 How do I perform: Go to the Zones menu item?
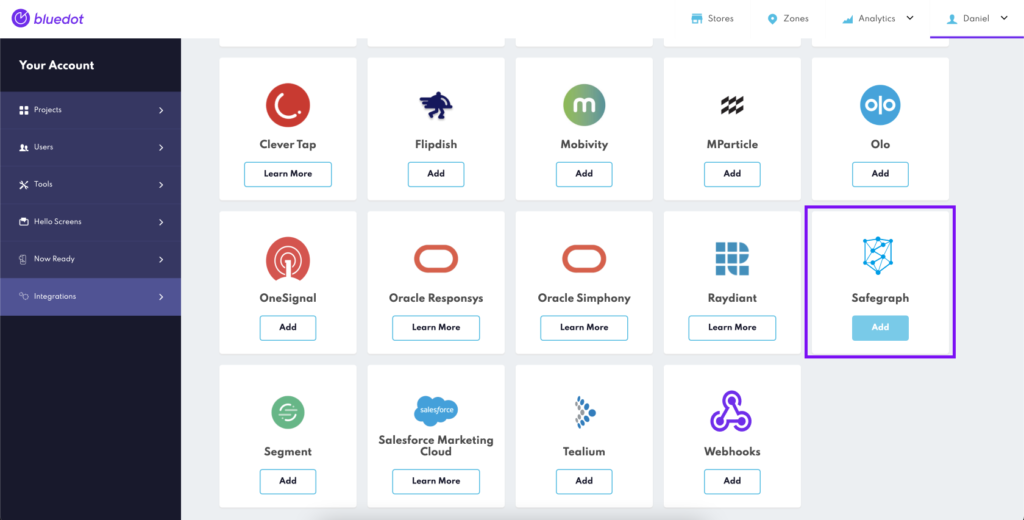[788, 19]
